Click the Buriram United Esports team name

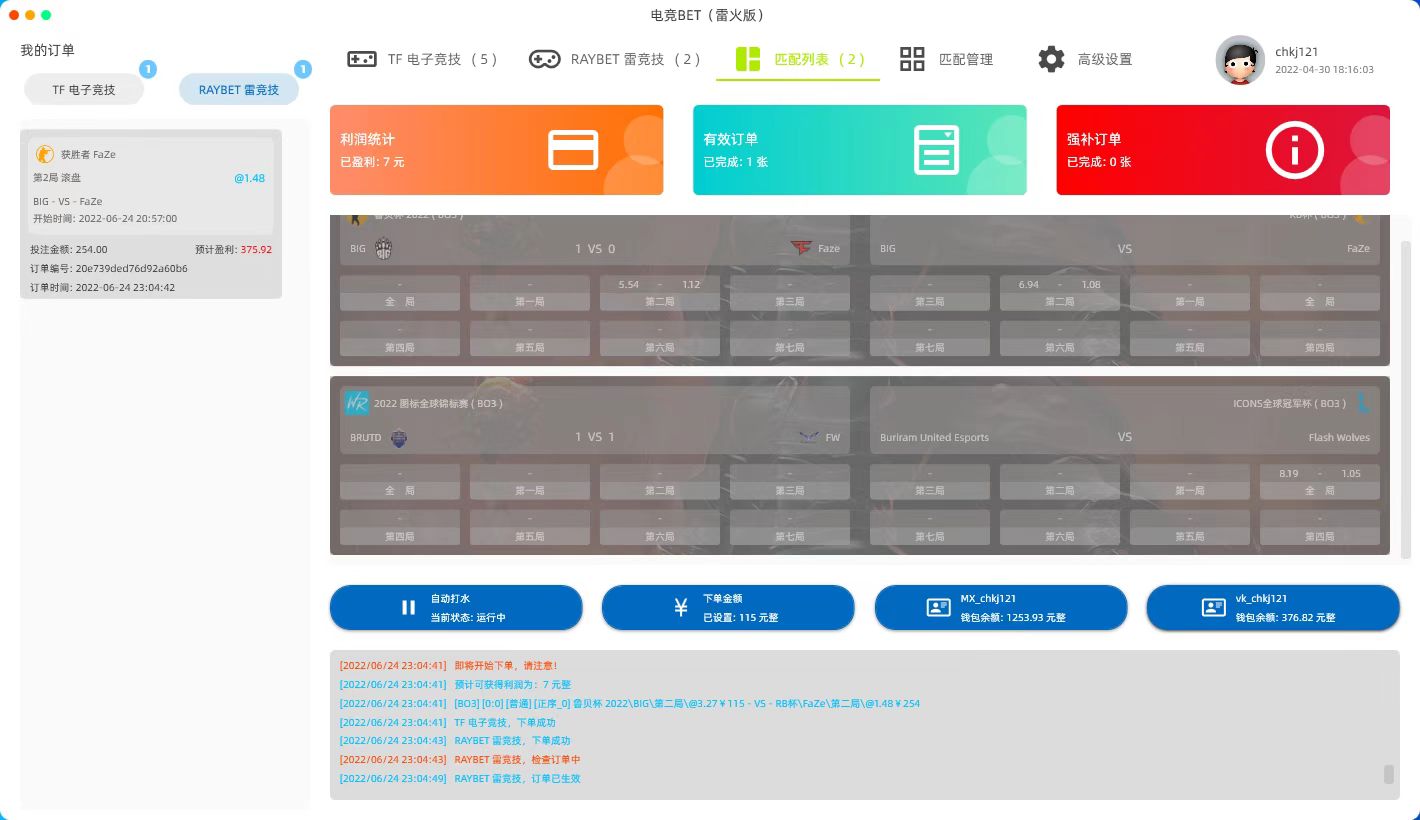(934, 438)
